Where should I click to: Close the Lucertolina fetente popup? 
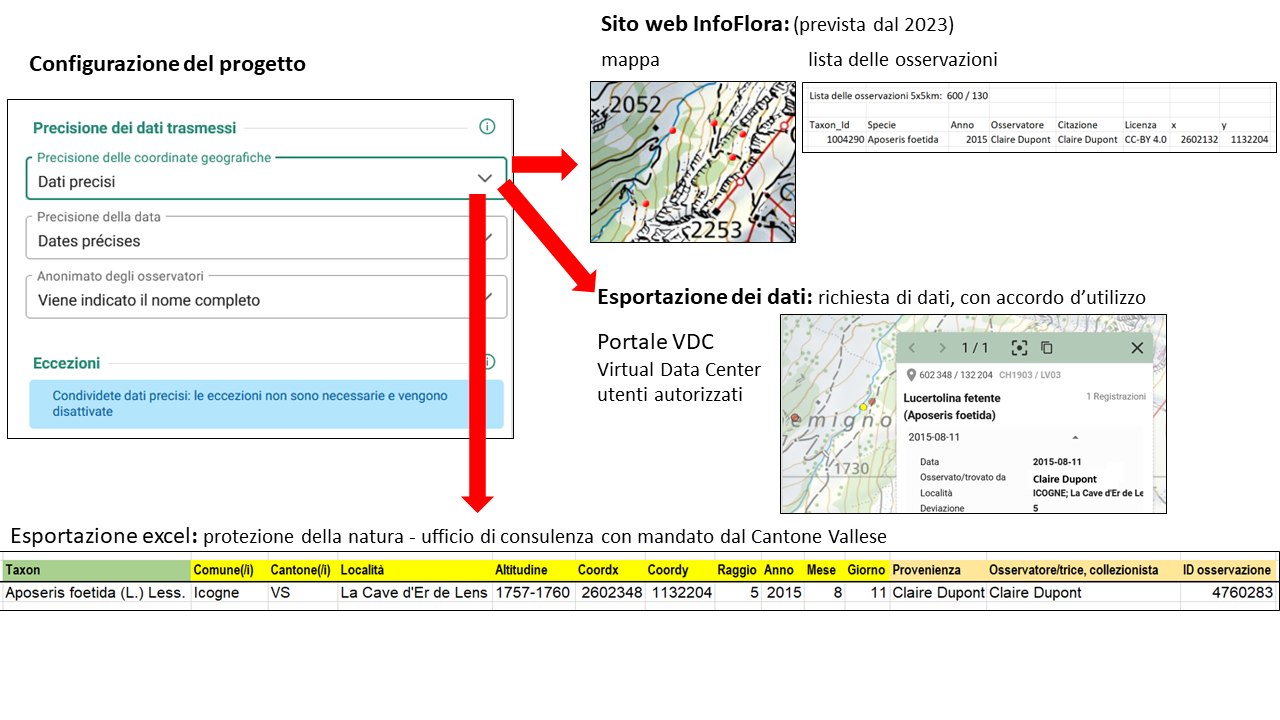(1137, 348)
